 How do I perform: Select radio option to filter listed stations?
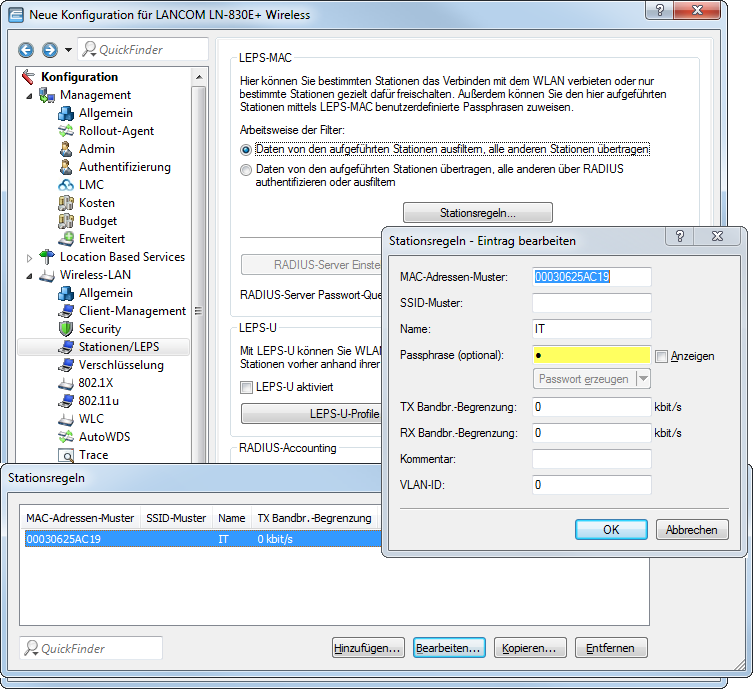pos(246,149)
